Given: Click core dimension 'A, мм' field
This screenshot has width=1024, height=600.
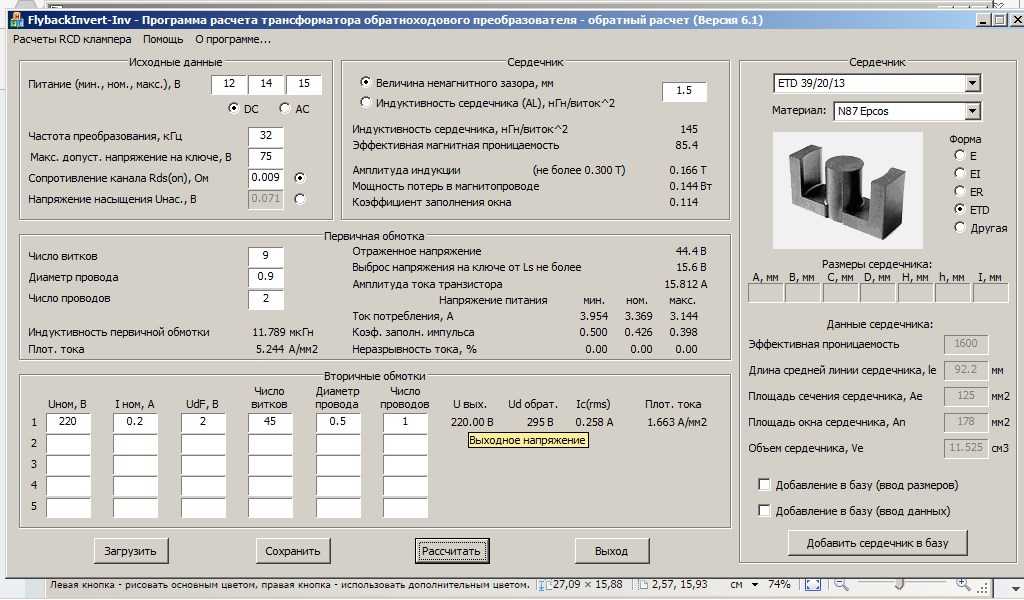Looking at the screenshot, I should coord(765,292).
